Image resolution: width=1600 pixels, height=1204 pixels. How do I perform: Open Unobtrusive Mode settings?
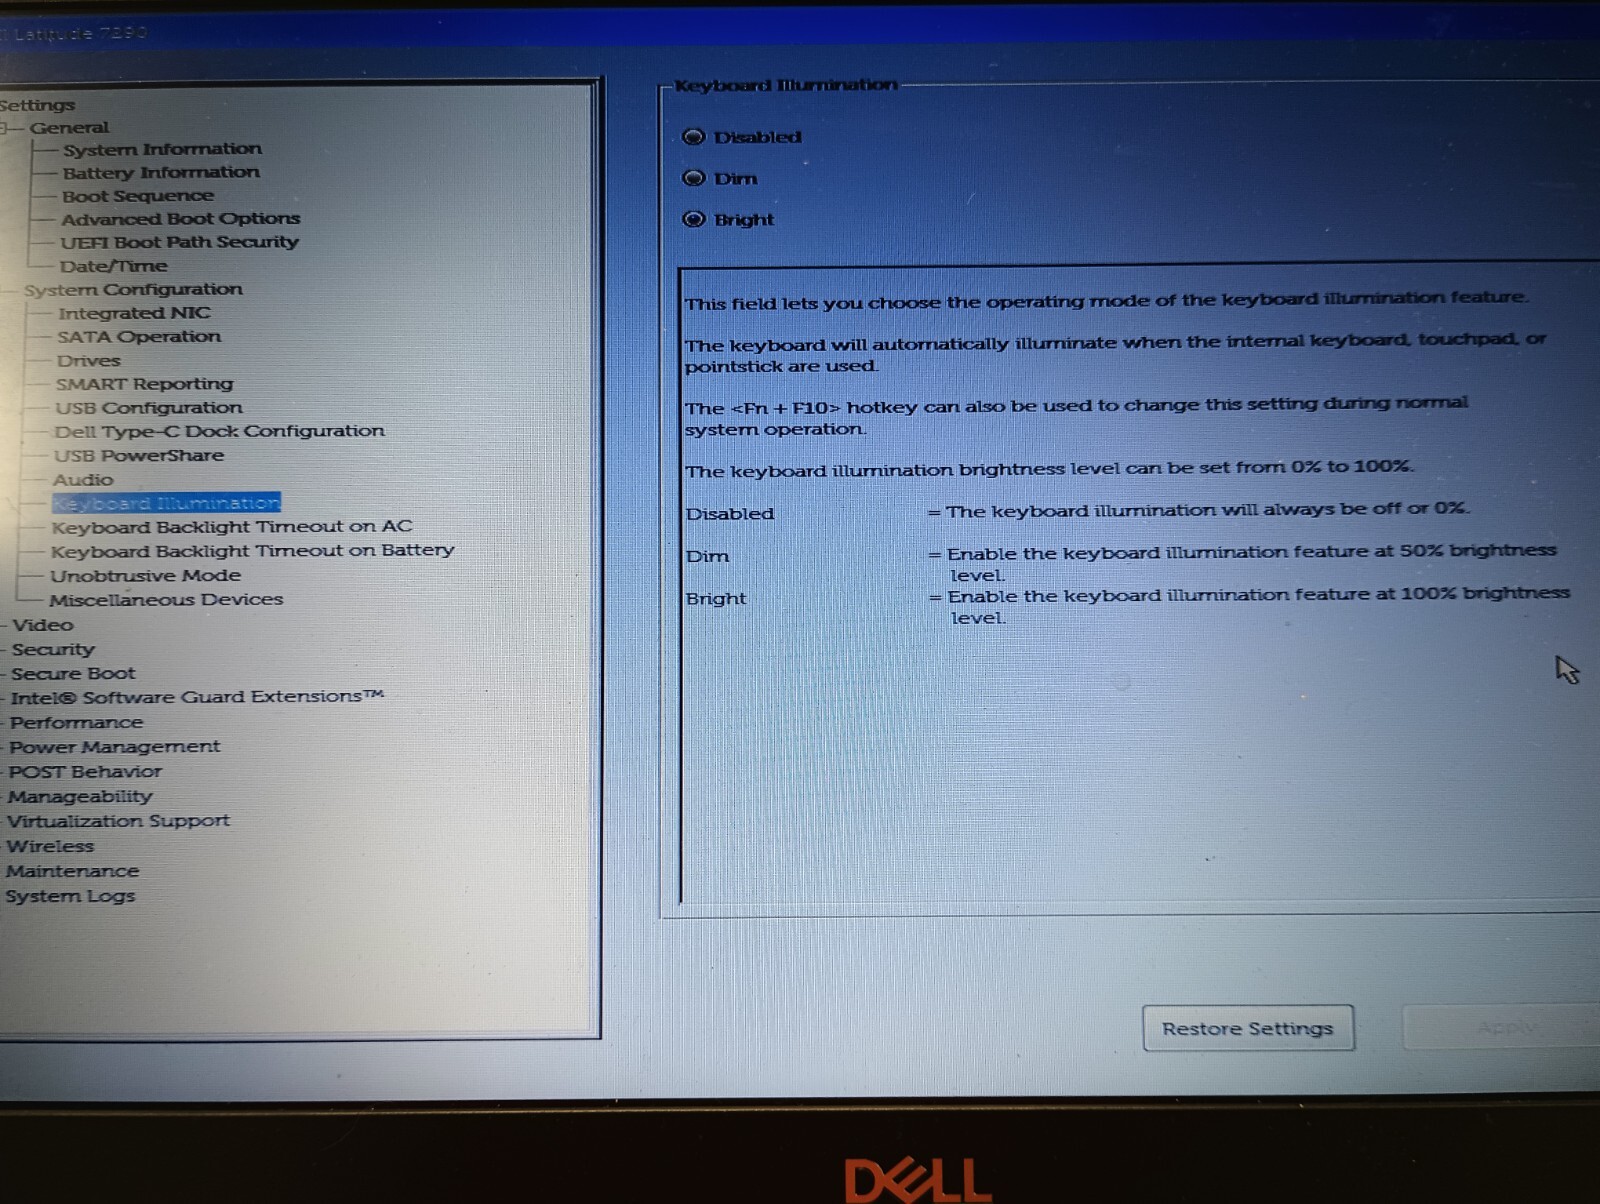145,576
